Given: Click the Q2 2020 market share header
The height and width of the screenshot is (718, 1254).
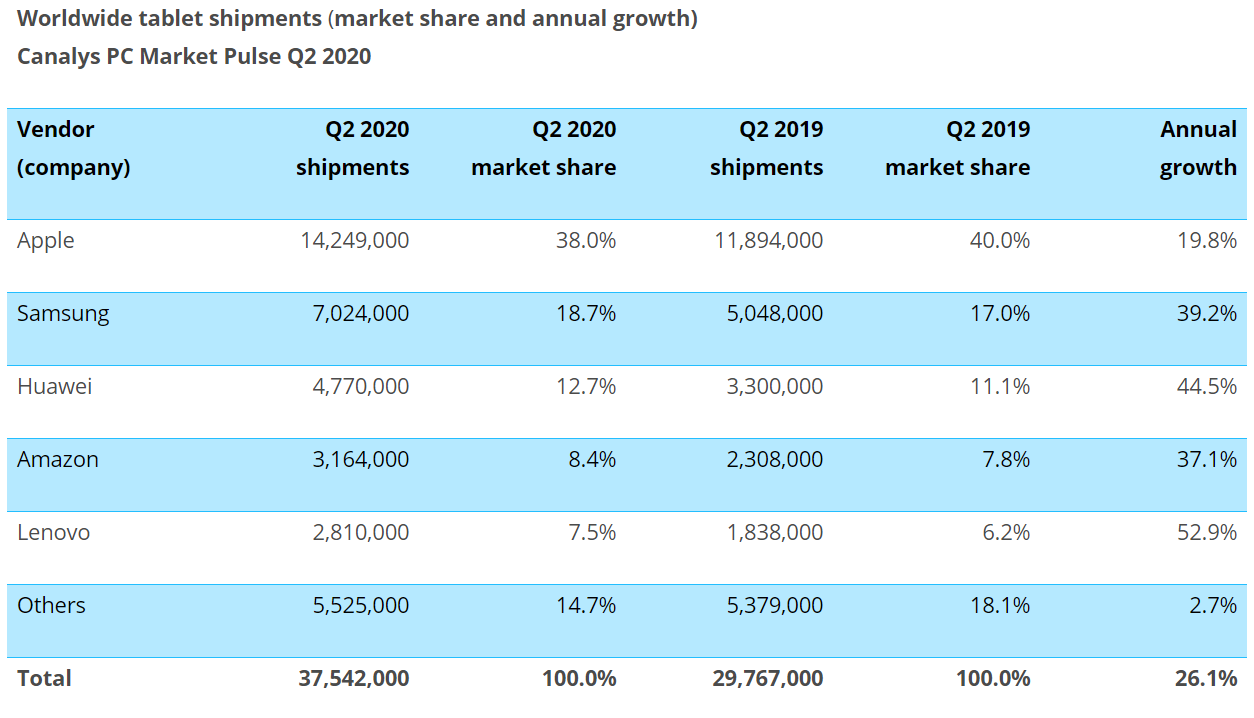Looking at the screenshot, I should coord(543,148).
